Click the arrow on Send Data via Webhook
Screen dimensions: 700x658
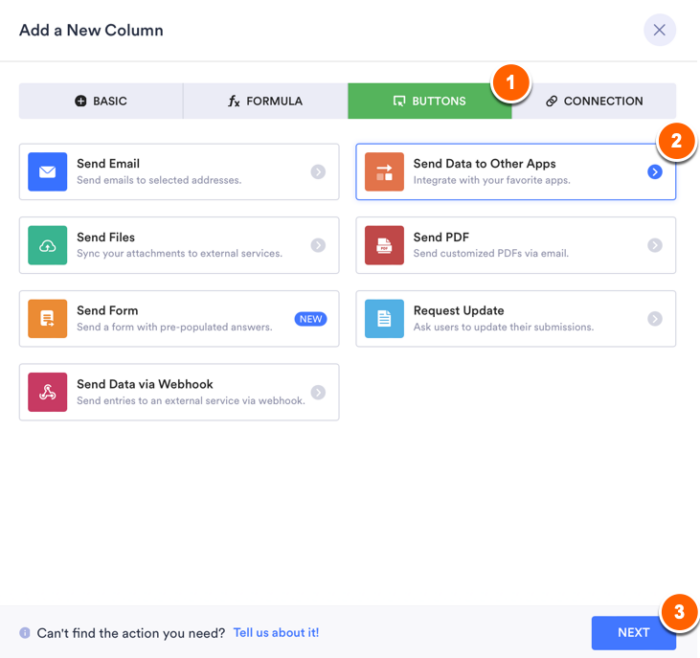(x=318, y=392)
